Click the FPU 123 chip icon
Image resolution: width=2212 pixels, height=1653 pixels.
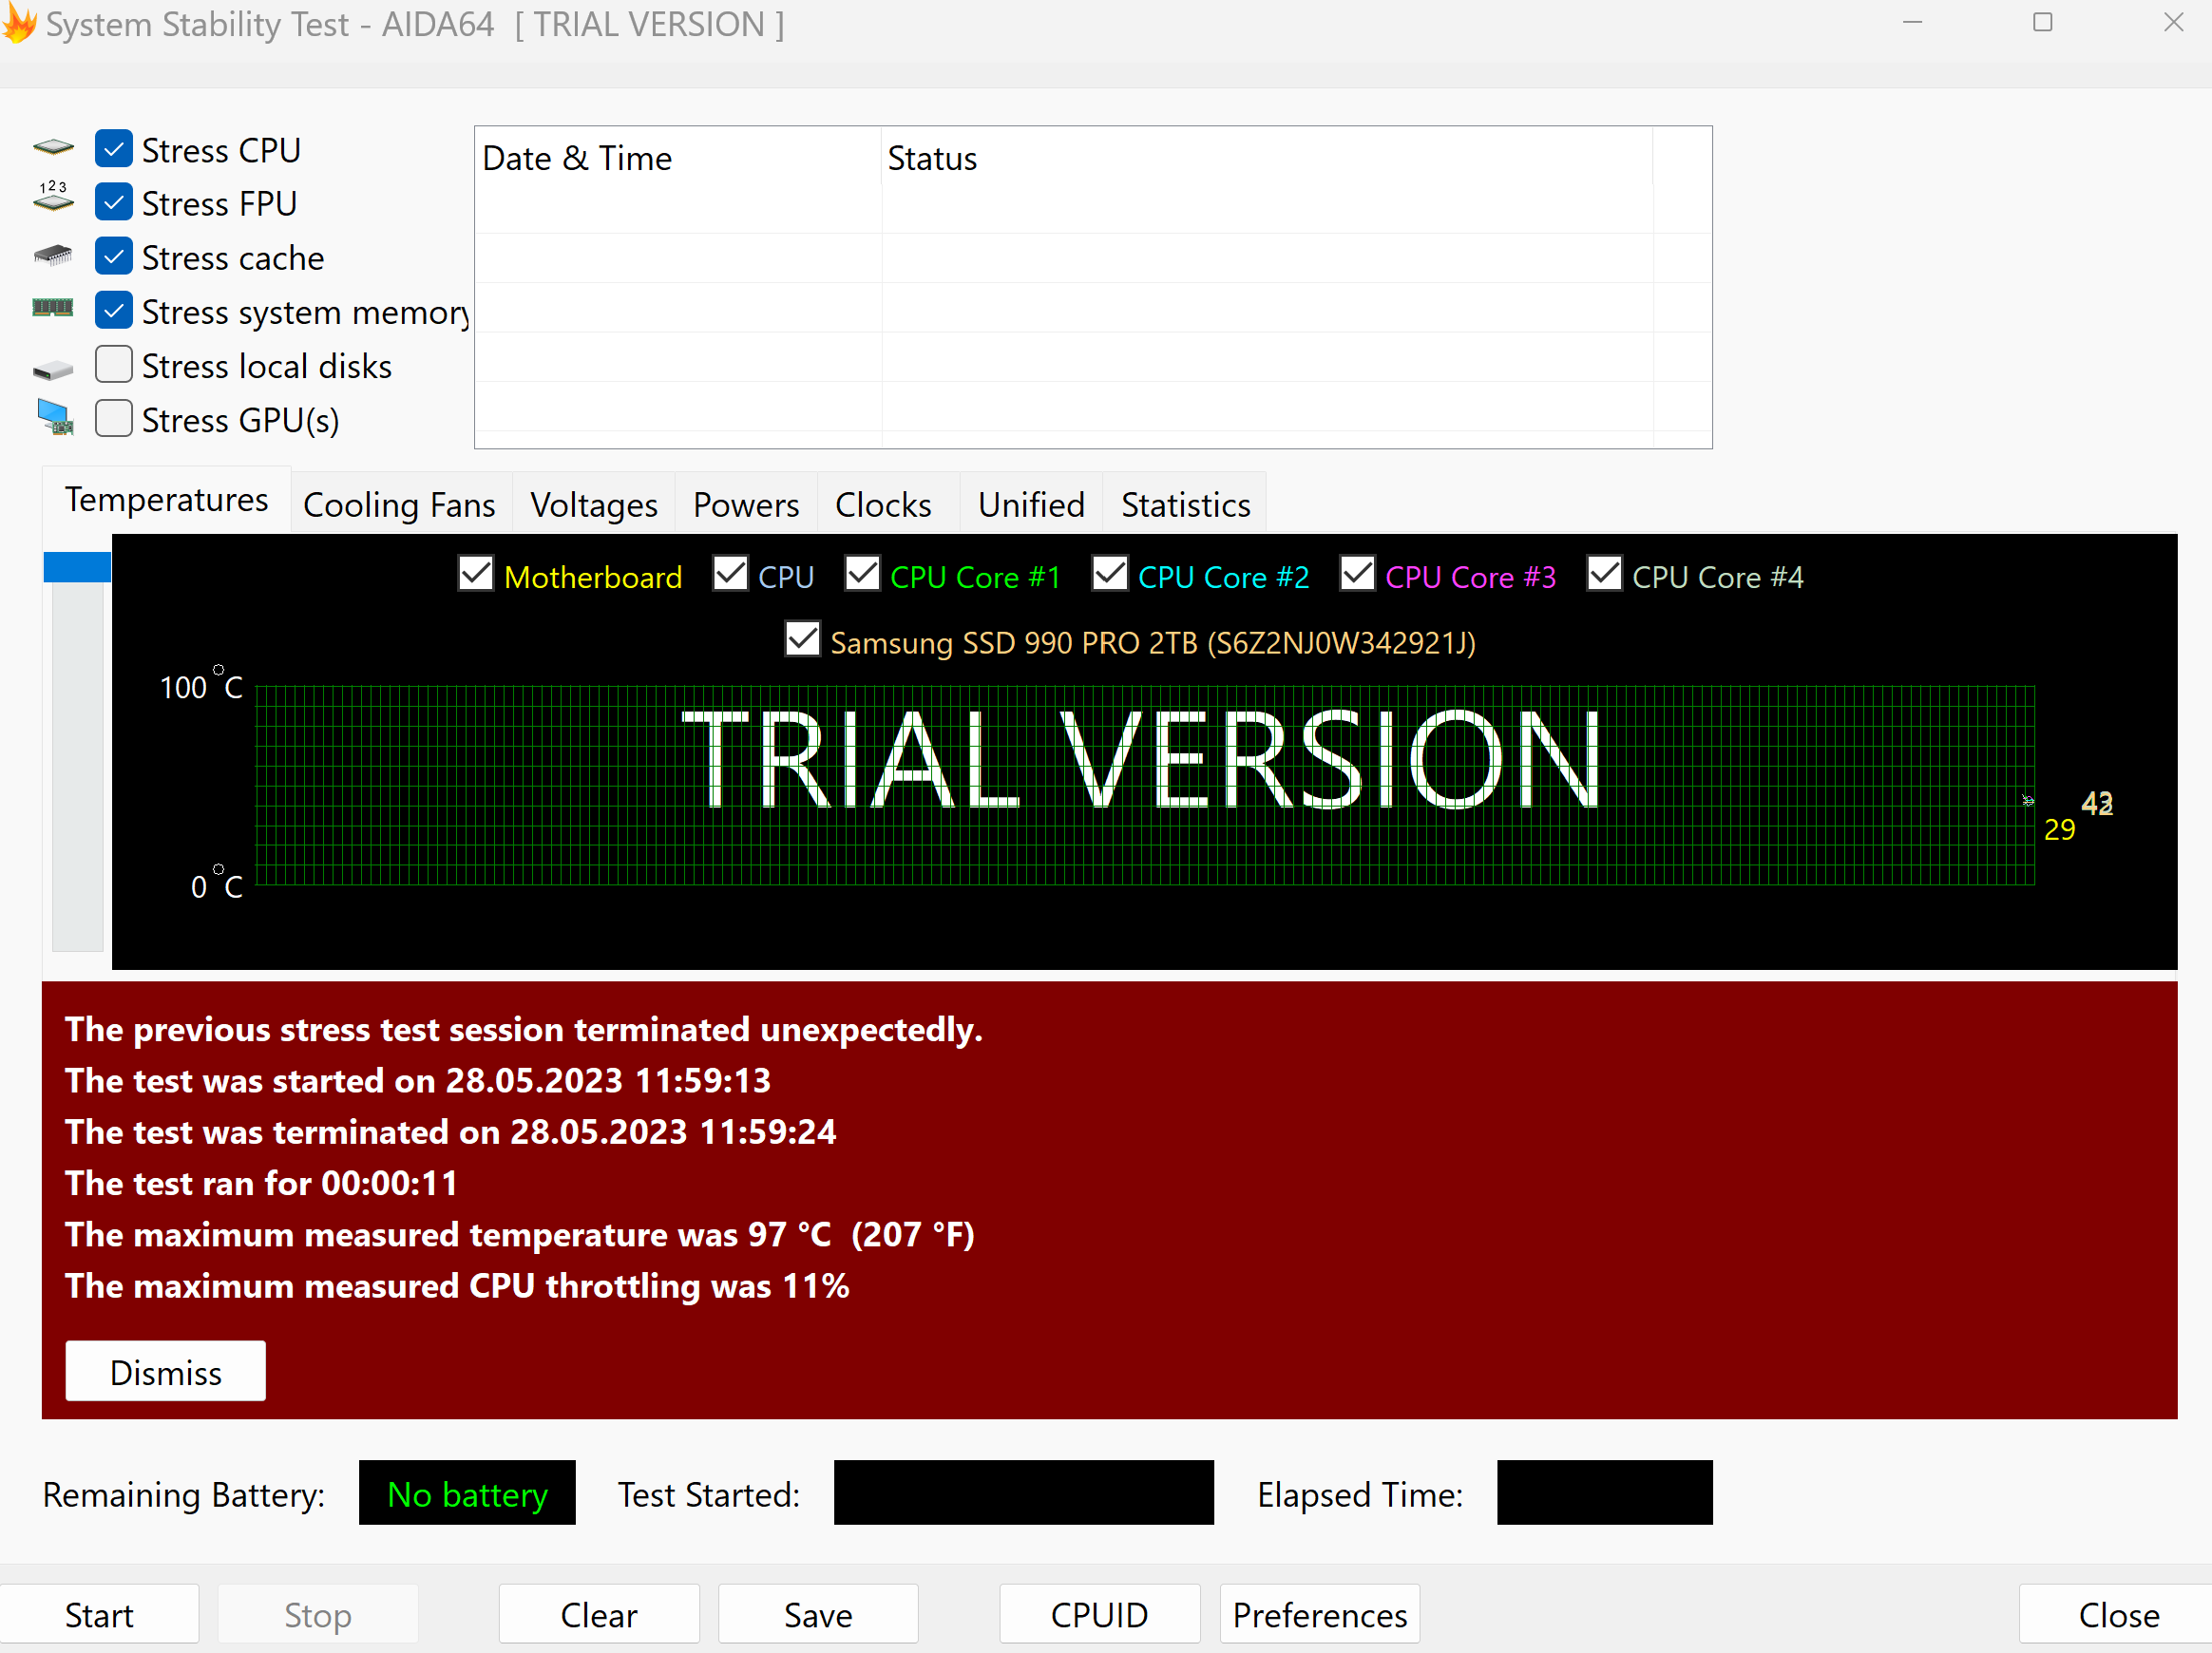[x=53, y=198]
